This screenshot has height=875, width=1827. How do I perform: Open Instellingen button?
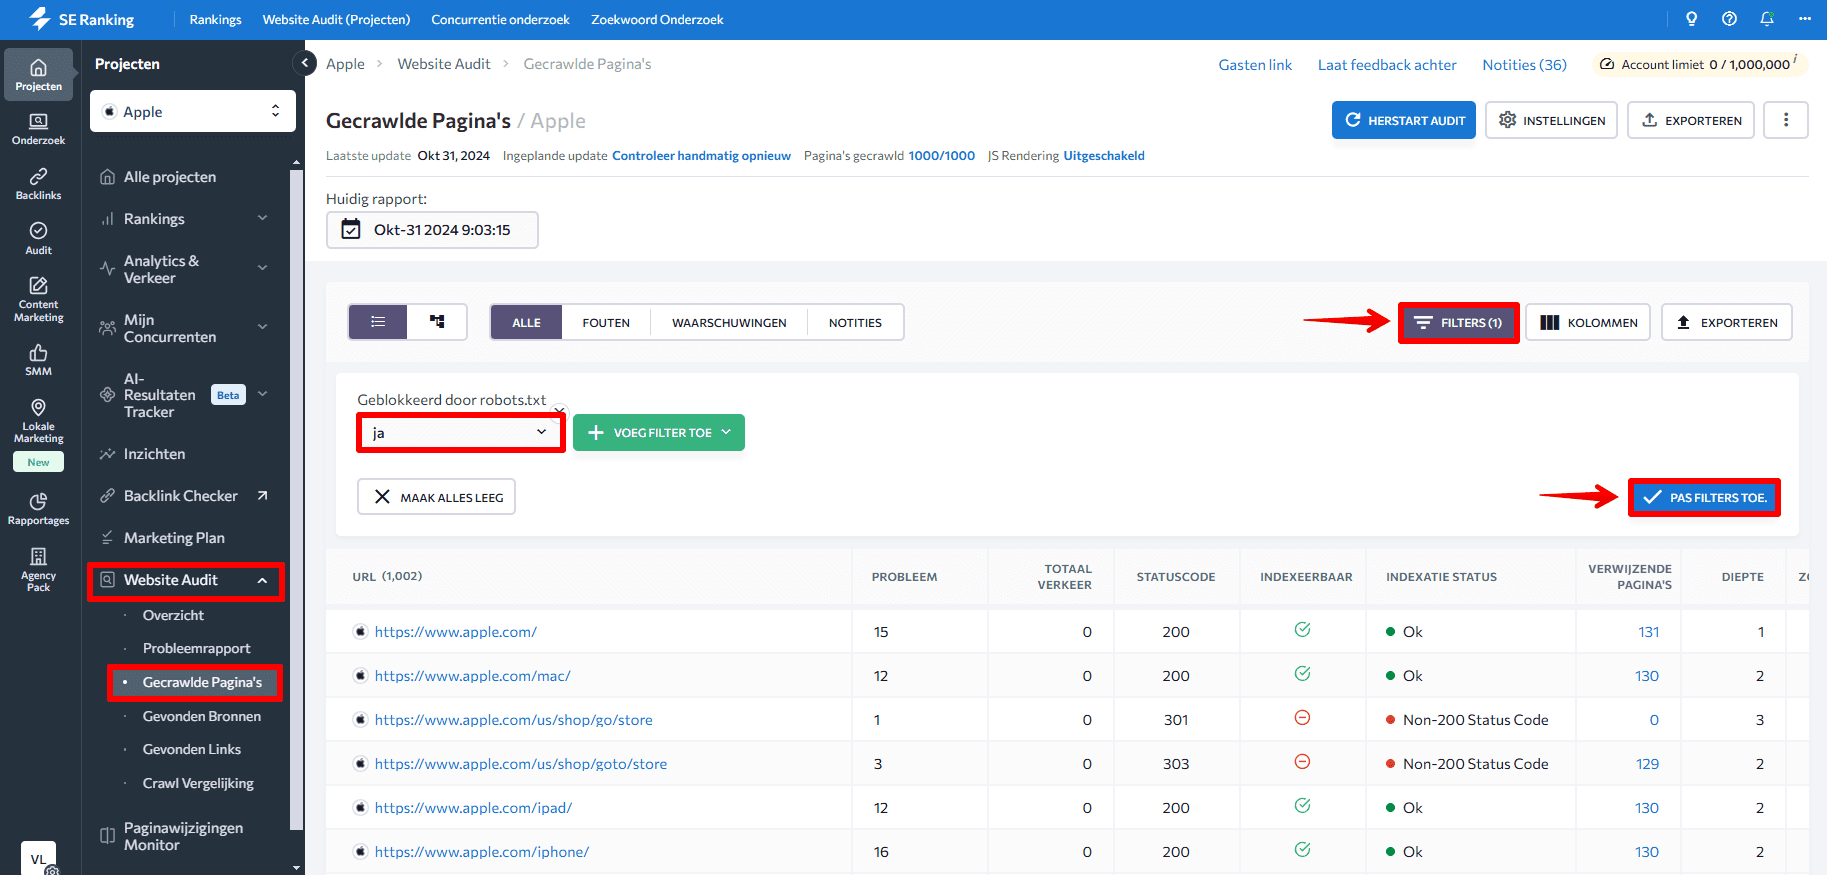1551,120
